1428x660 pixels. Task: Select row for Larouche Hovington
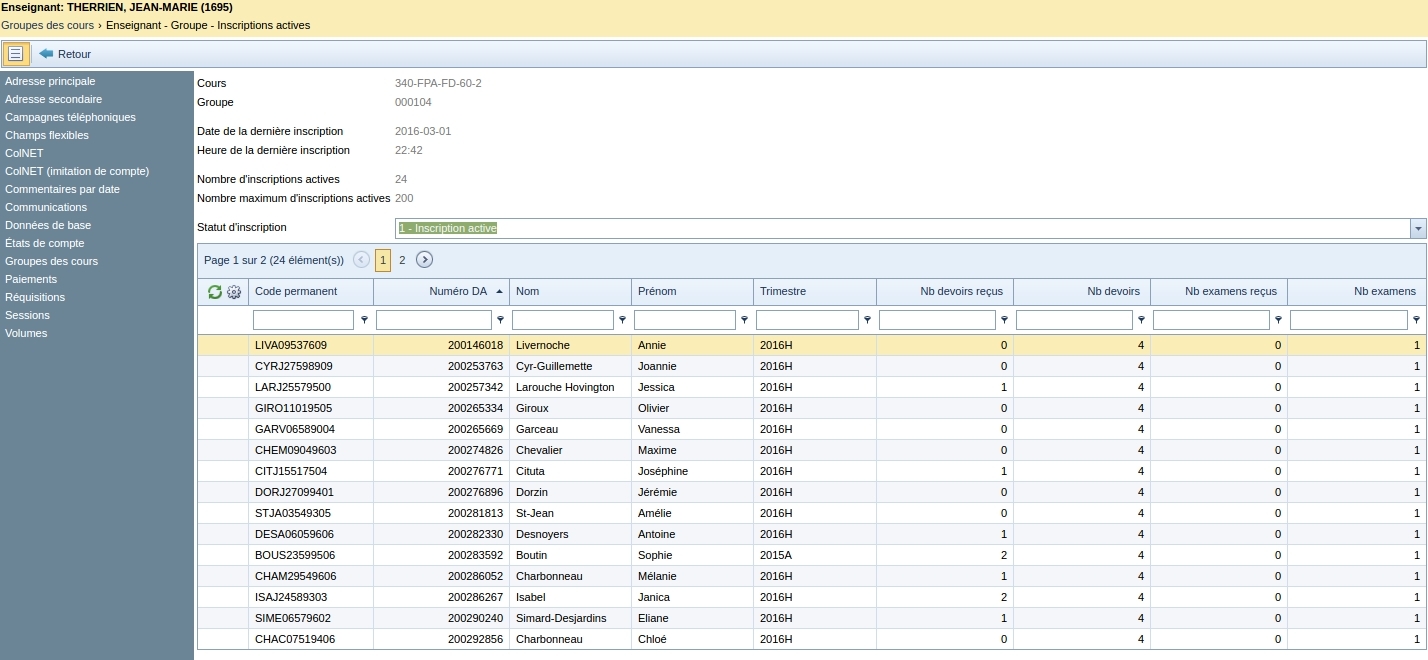tap(565, 387)
